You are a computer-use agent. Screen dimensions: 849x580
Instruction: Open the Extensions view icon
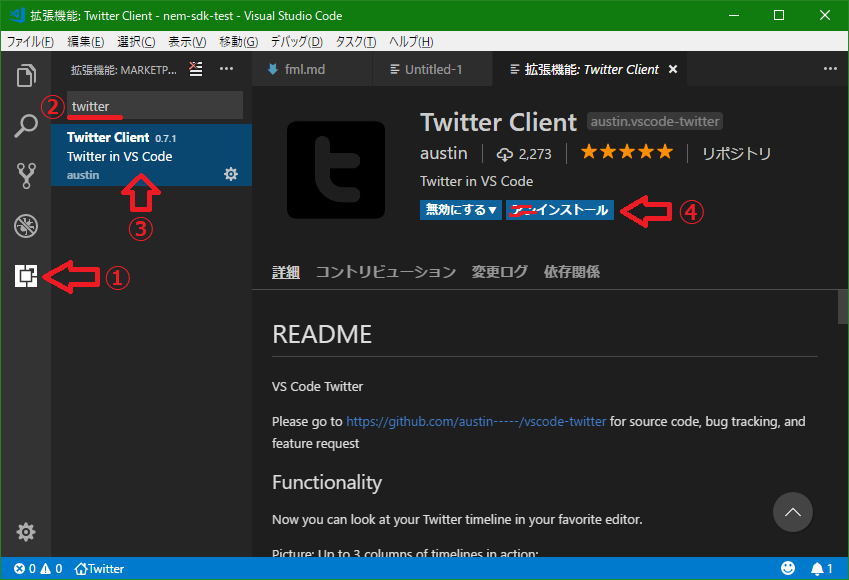pos(25,276)
